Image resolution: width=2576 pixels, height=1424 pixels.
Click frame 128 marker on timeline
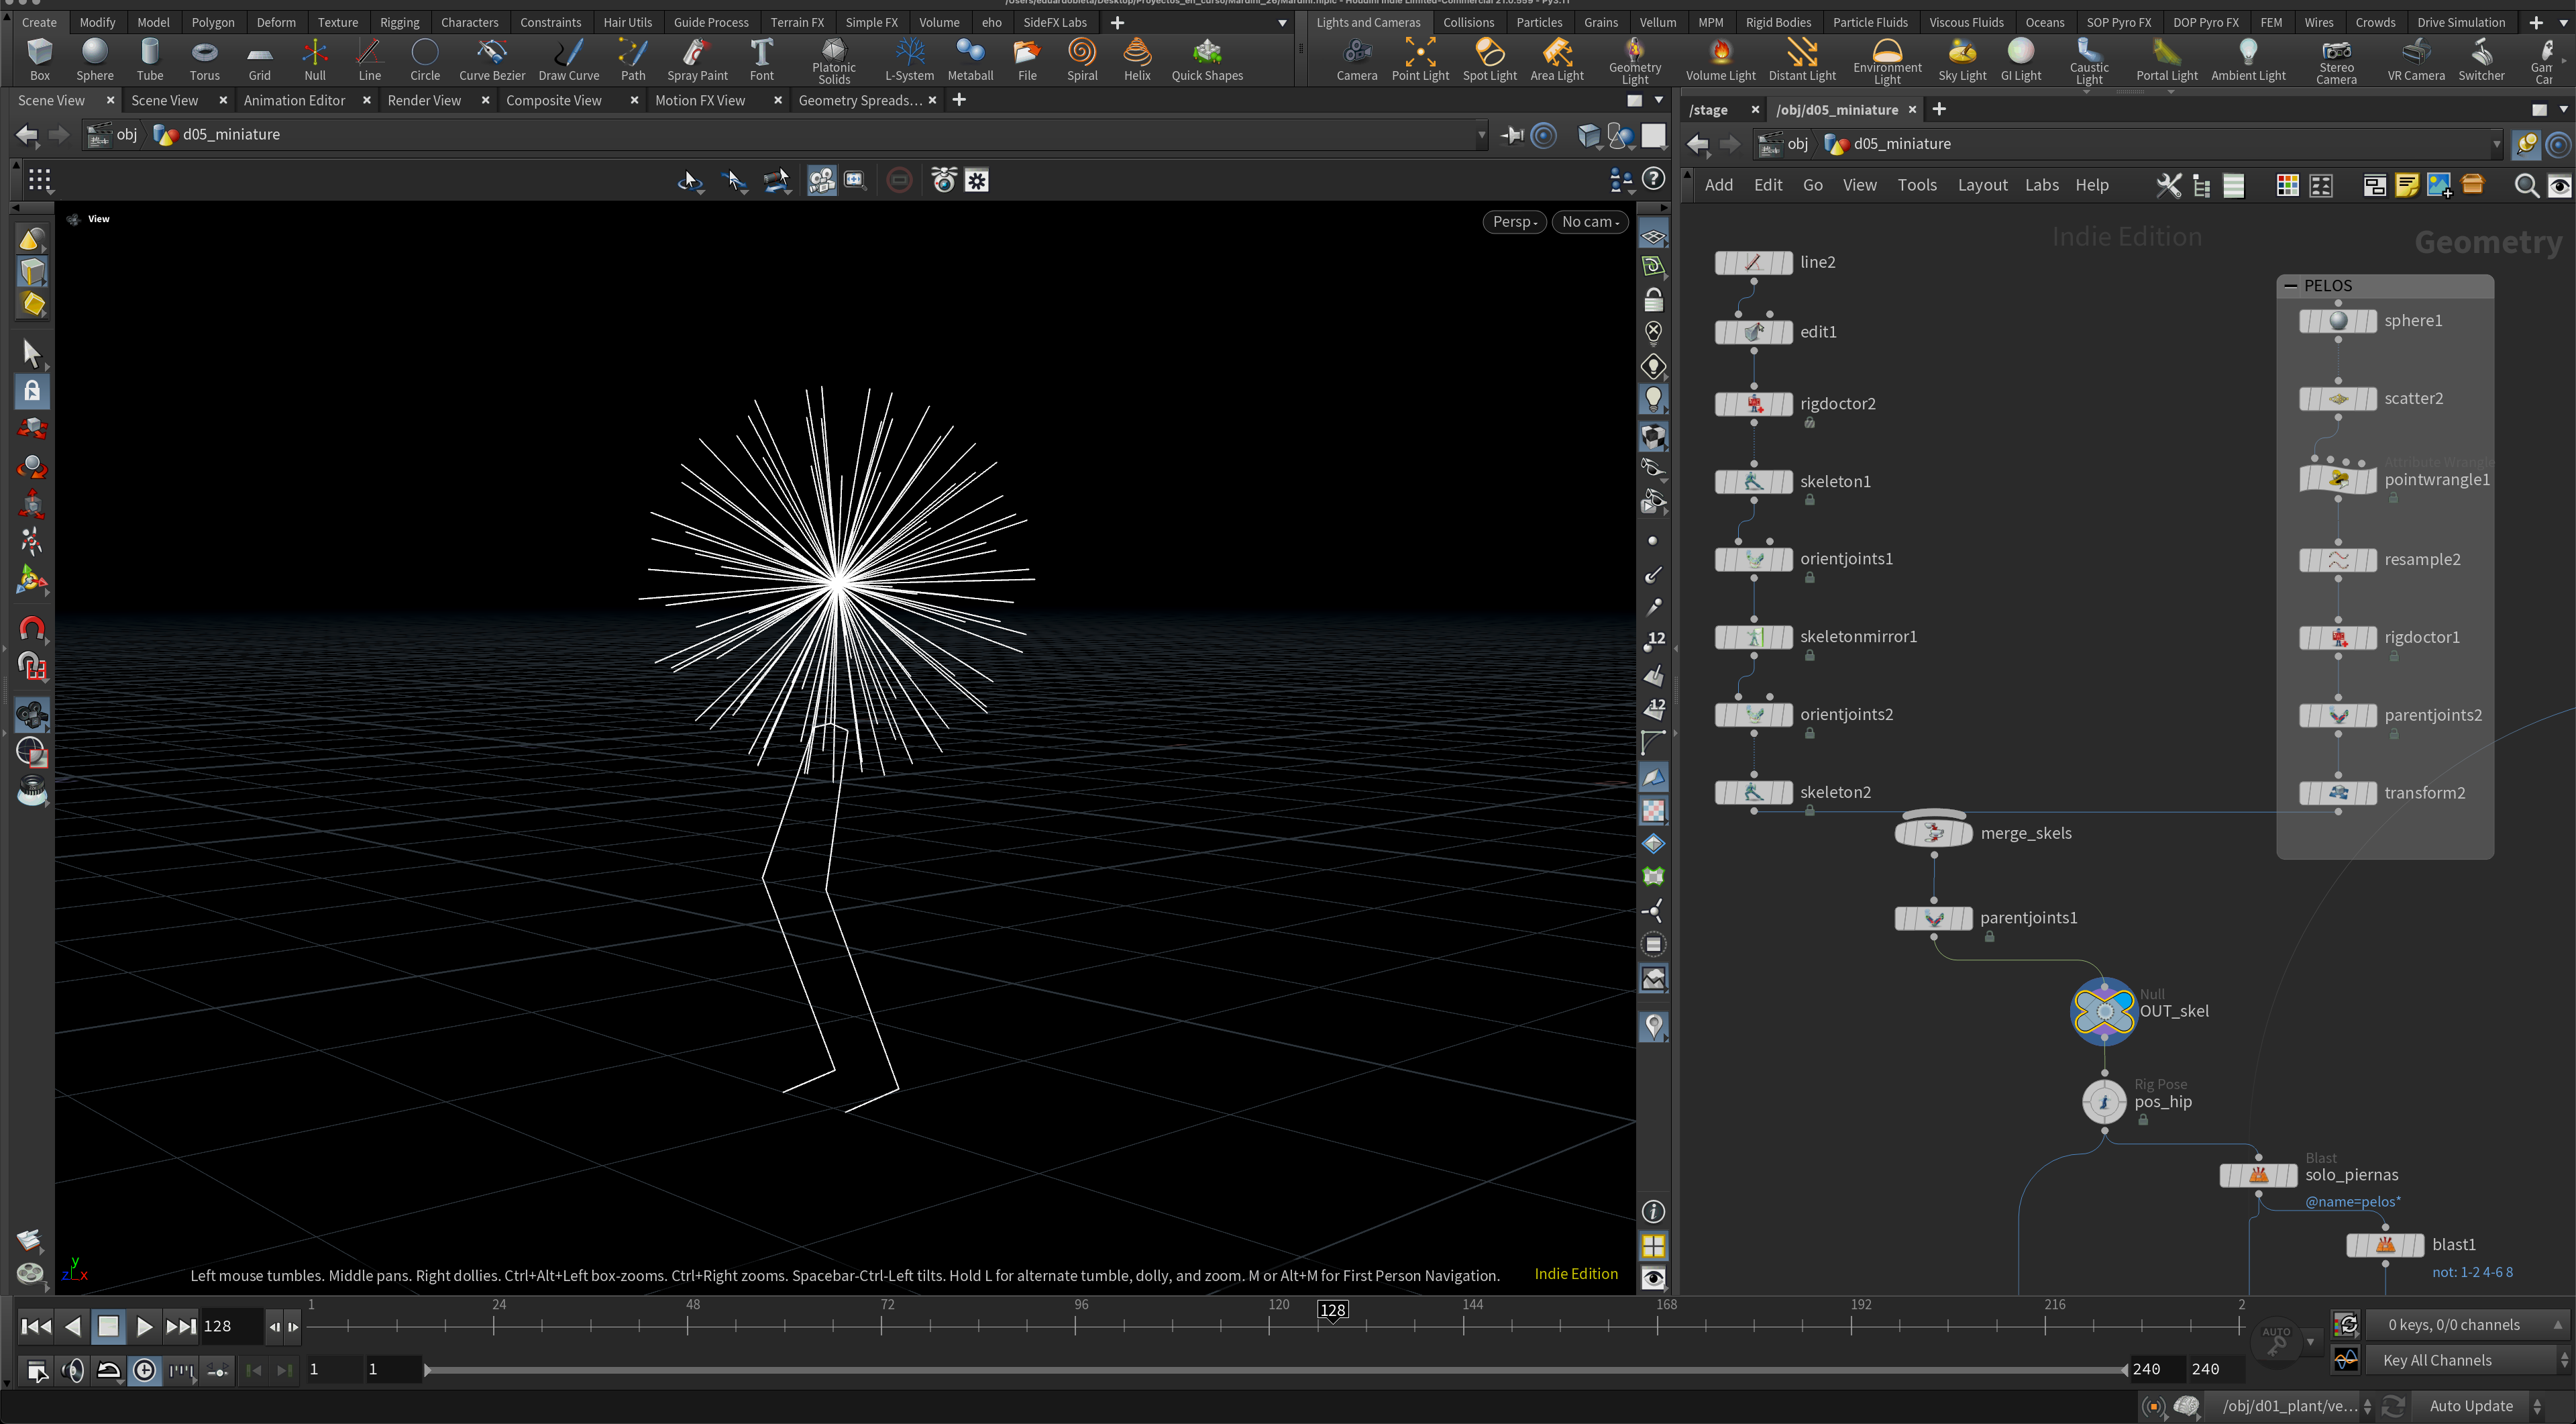(x=1332, y=1310)
